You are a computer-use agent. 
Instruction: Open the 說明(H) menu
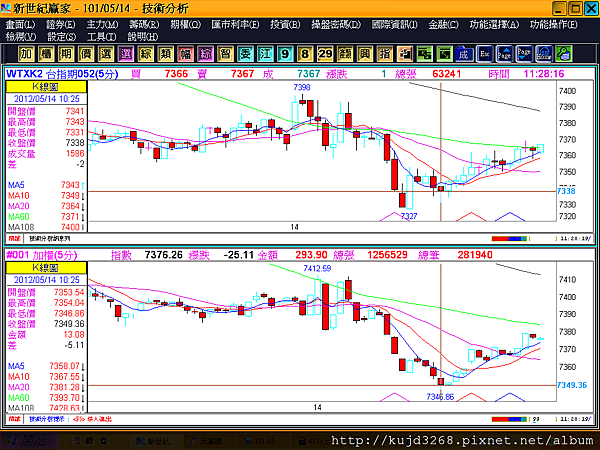tap(142, 37)
